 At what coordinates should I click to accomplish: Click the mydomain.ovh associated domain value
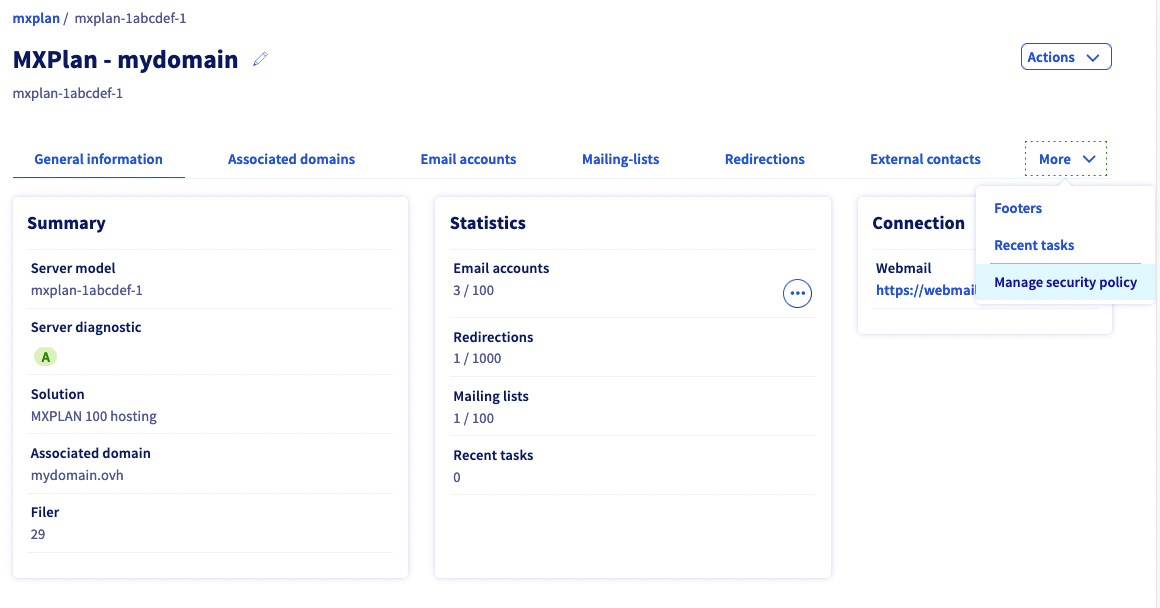pyautogui.click(x=77, y=475)
